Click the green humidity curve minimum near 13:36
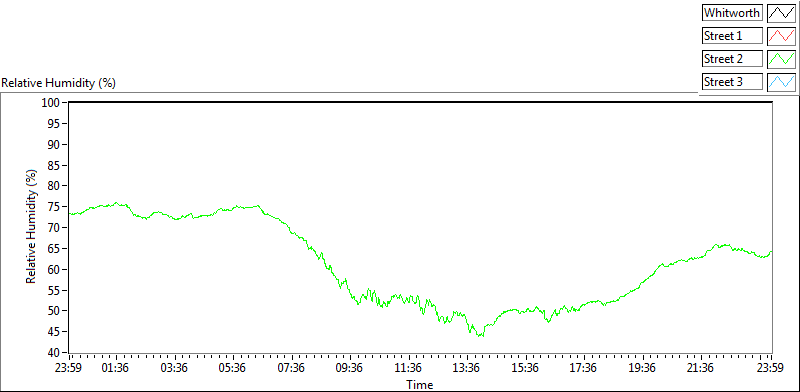The image size is (800, 392). point(480,335)
